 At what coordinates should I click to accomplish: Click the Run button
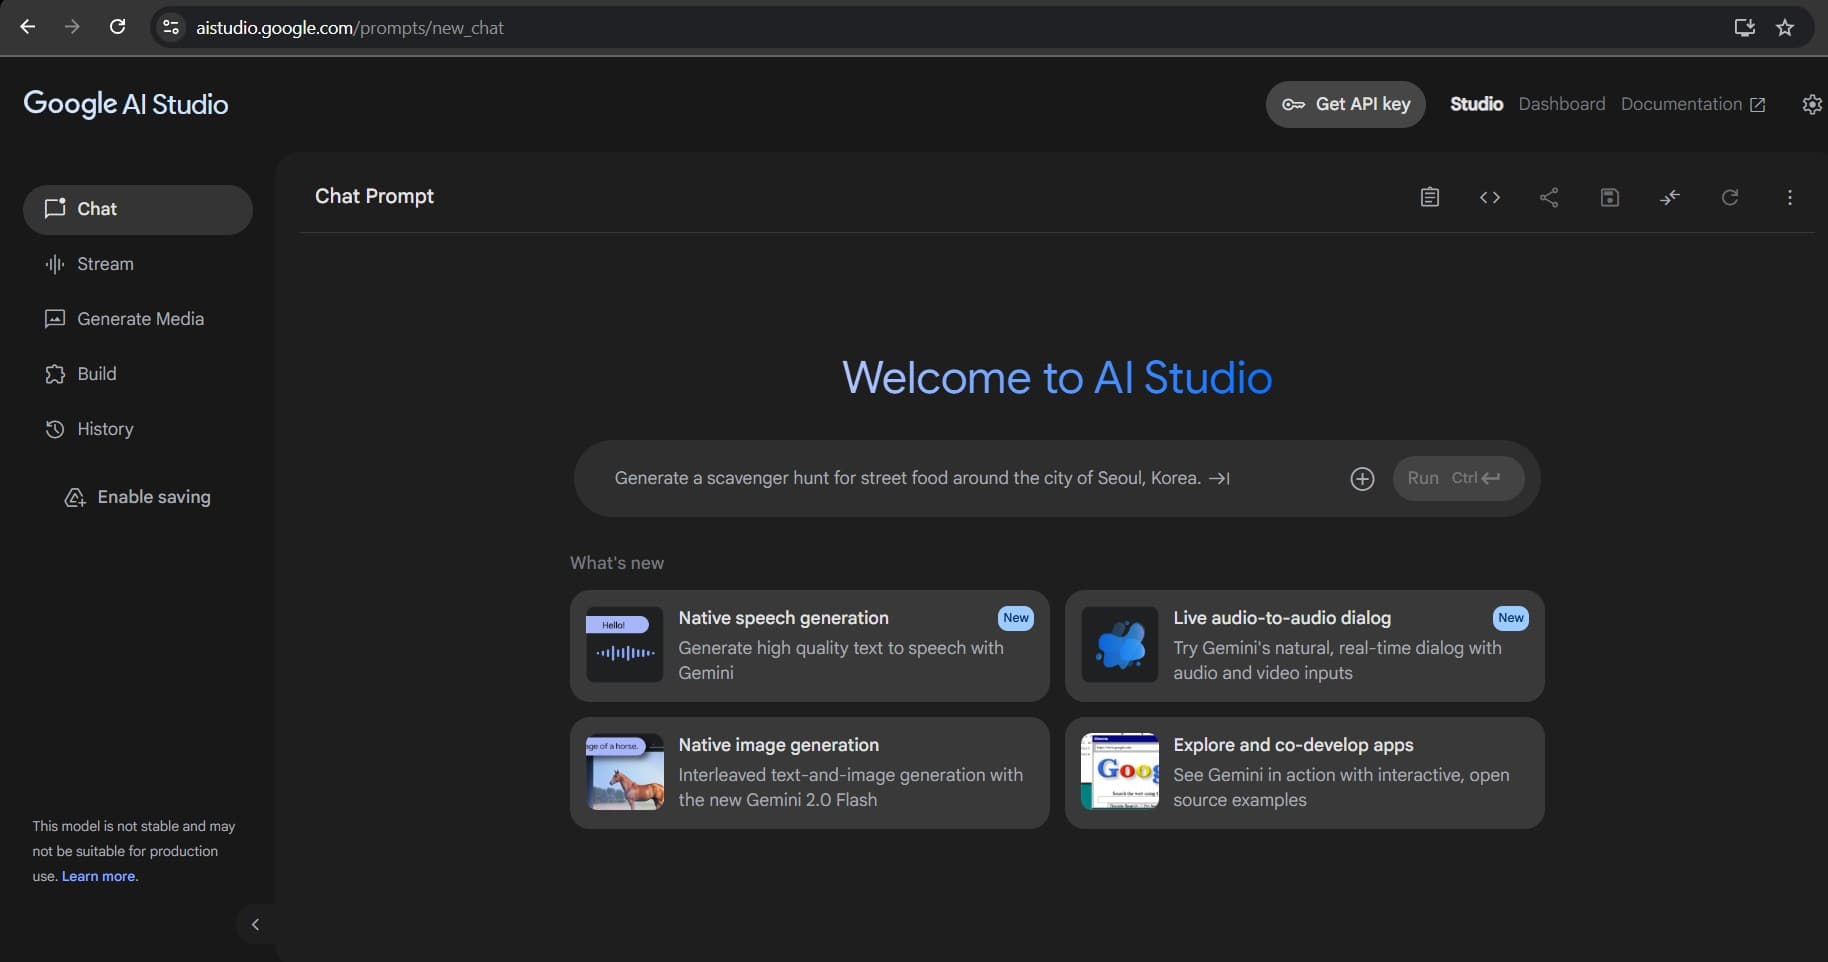[x=1458, y=478]
